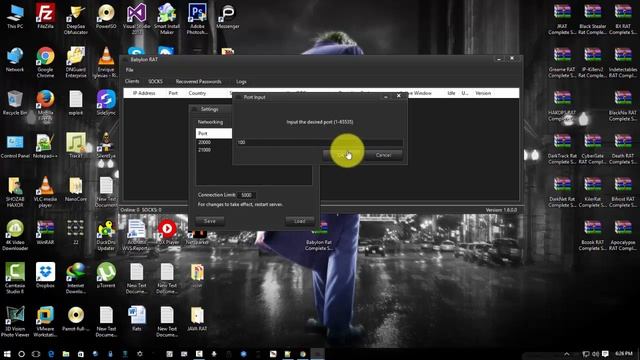Screen dimensions: 640x360
Task: Select the DNGuard Enterprise icon
Action: coord(76,62)
